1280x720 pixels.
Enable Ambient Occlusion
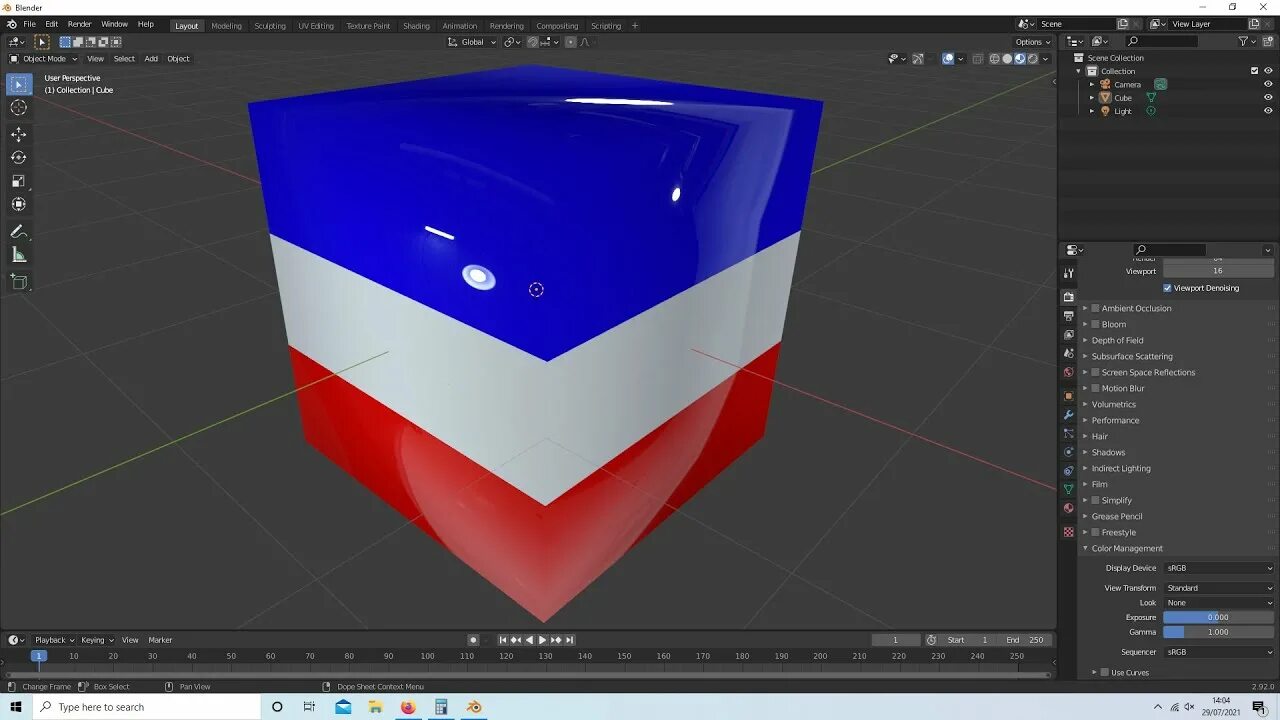click(1094, 308)
